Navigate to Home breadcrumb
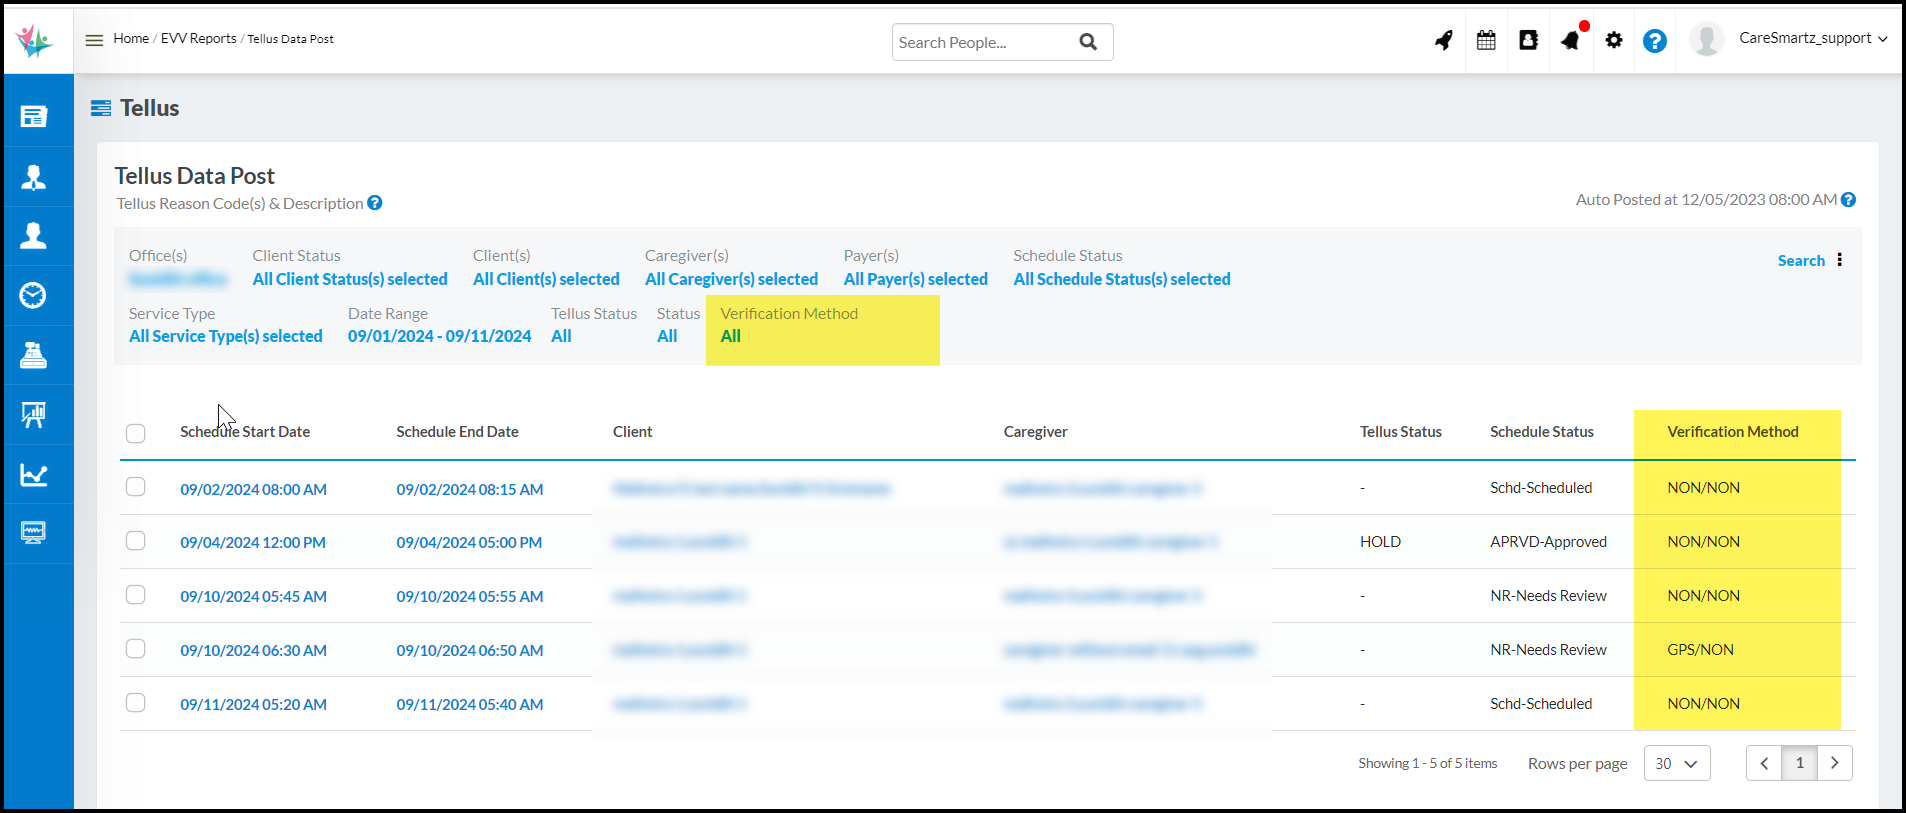This screenshot has height=813, width=1906. coord(131,39)
